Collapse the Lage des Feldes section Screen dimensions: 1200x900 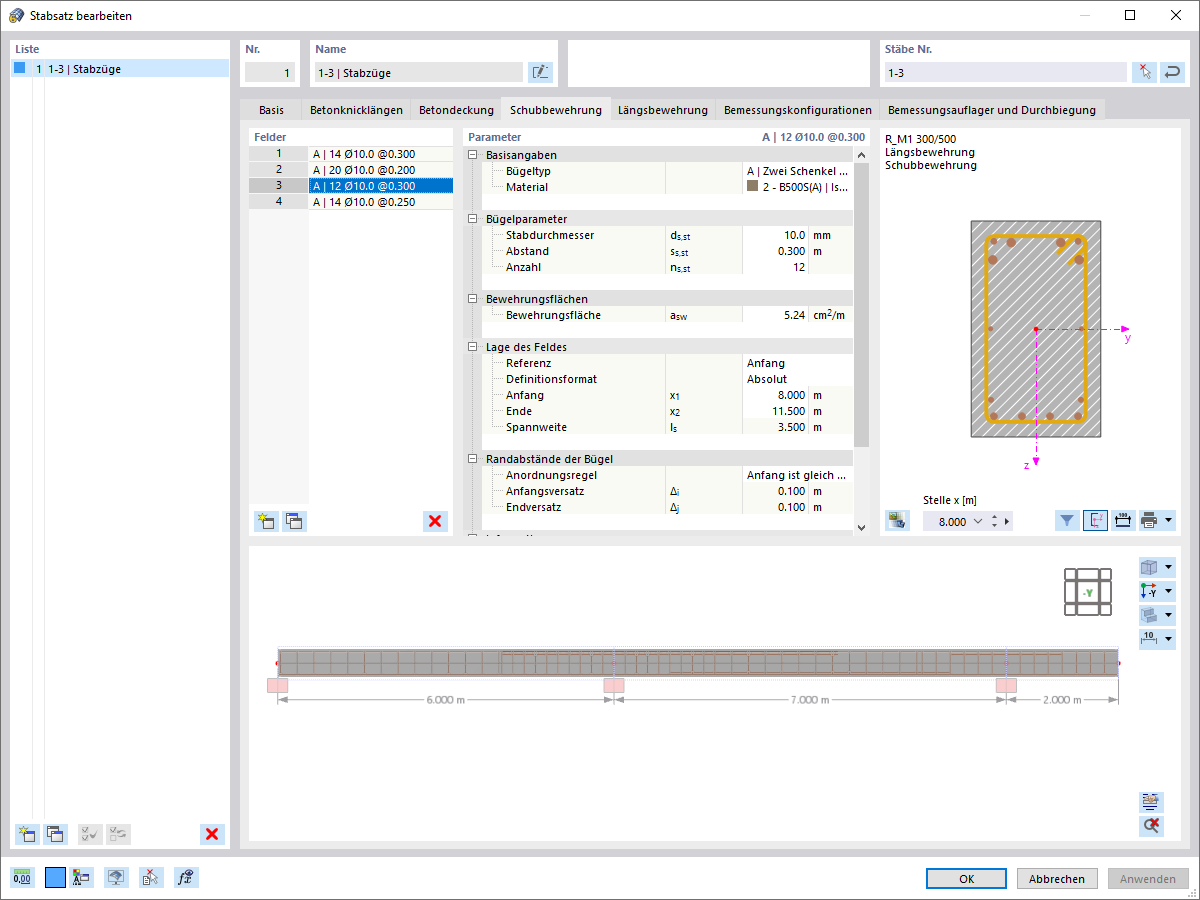tap(474, 347)
